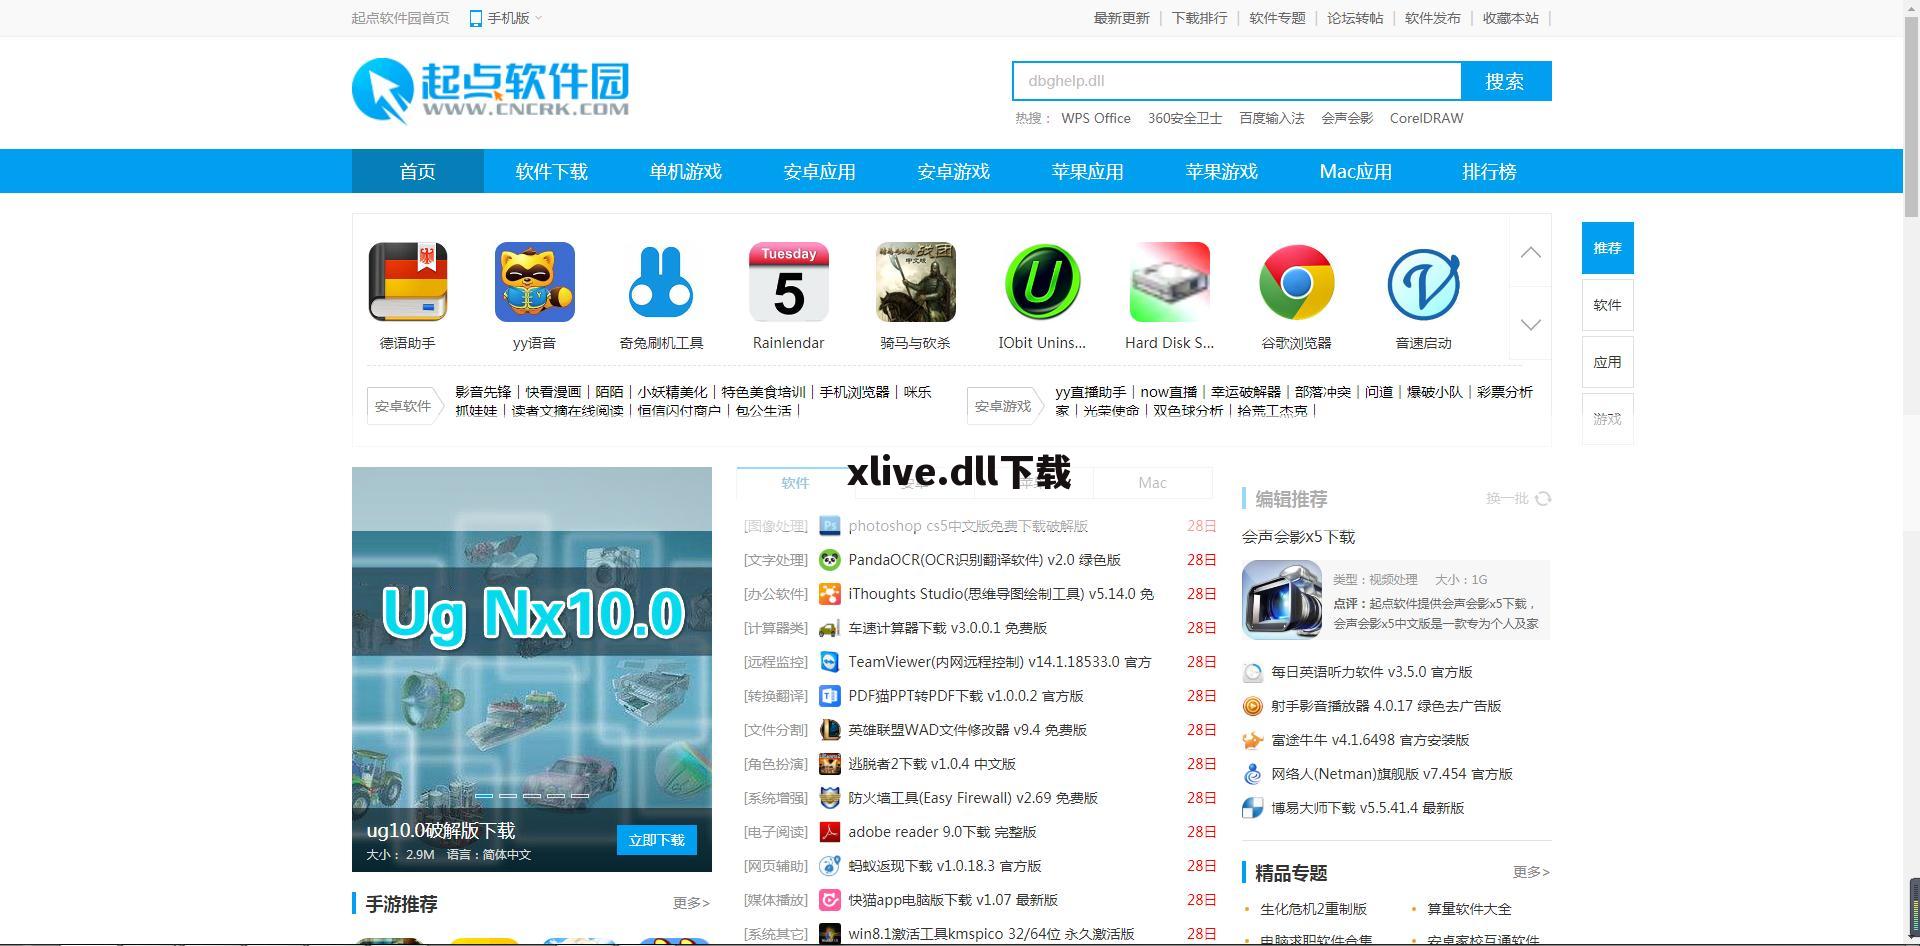Click the carousel down arrow
The height and width of the screenshot is (946, 1920).
1531,324
